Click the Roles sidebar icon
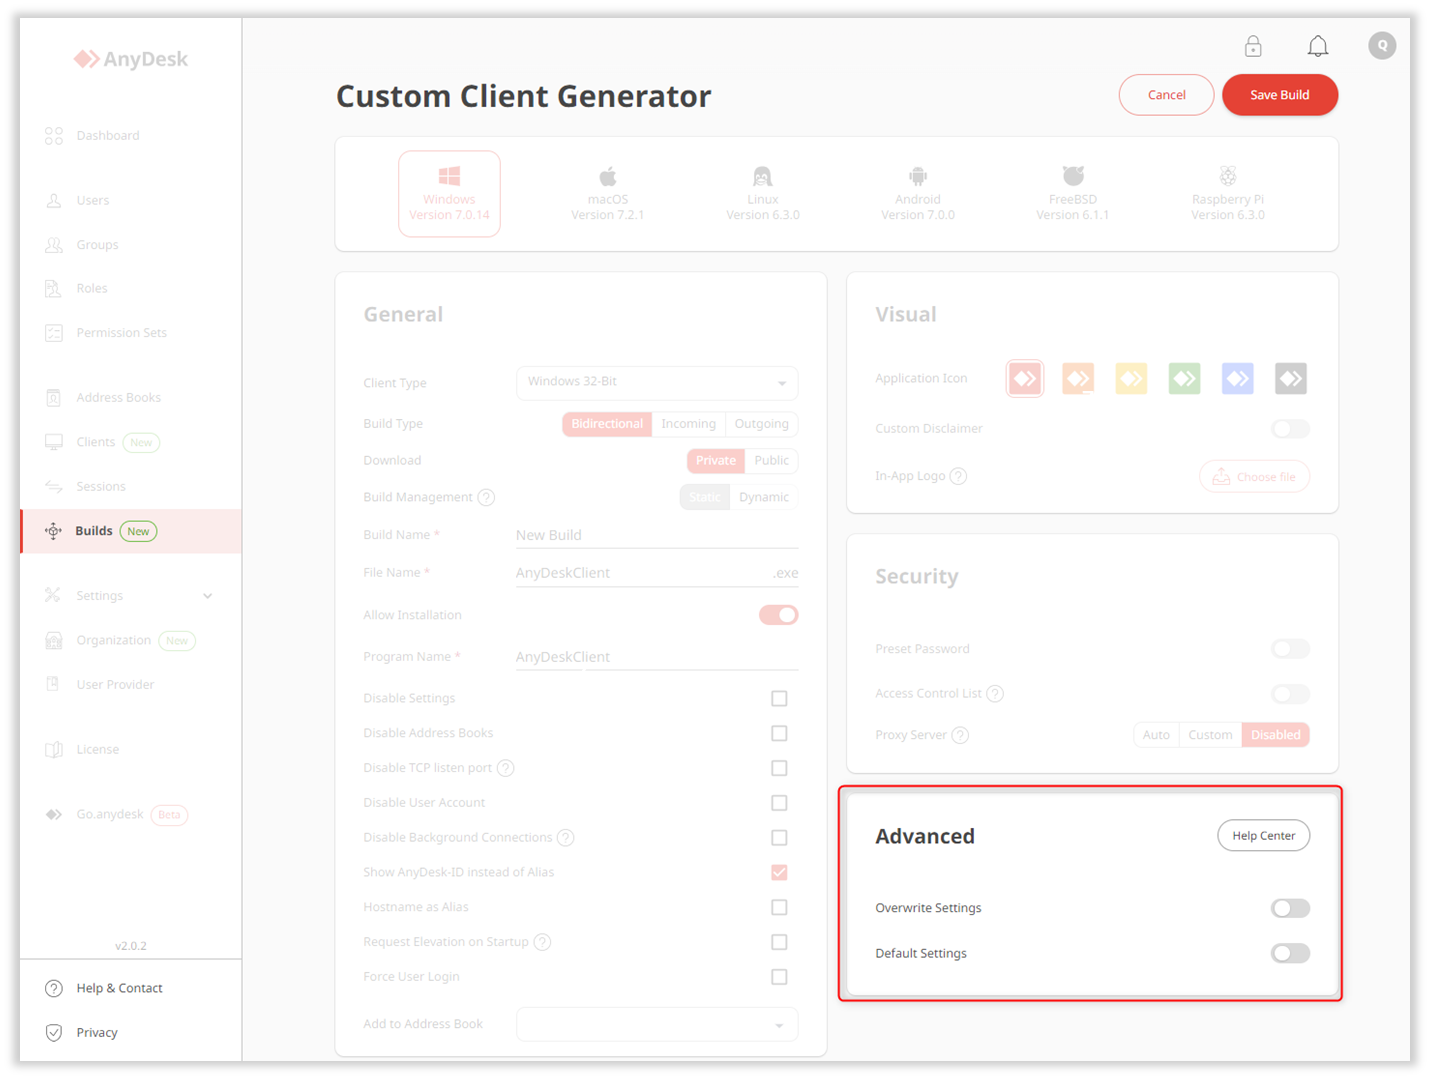Screen dimensions: 1430x1079 (x=54, y=288)
